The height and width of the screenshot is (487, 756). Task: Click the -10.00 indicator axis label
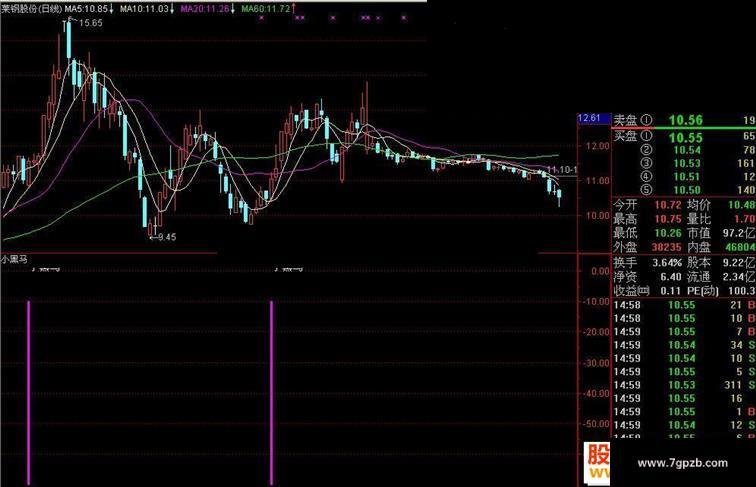tap(596, 301)
